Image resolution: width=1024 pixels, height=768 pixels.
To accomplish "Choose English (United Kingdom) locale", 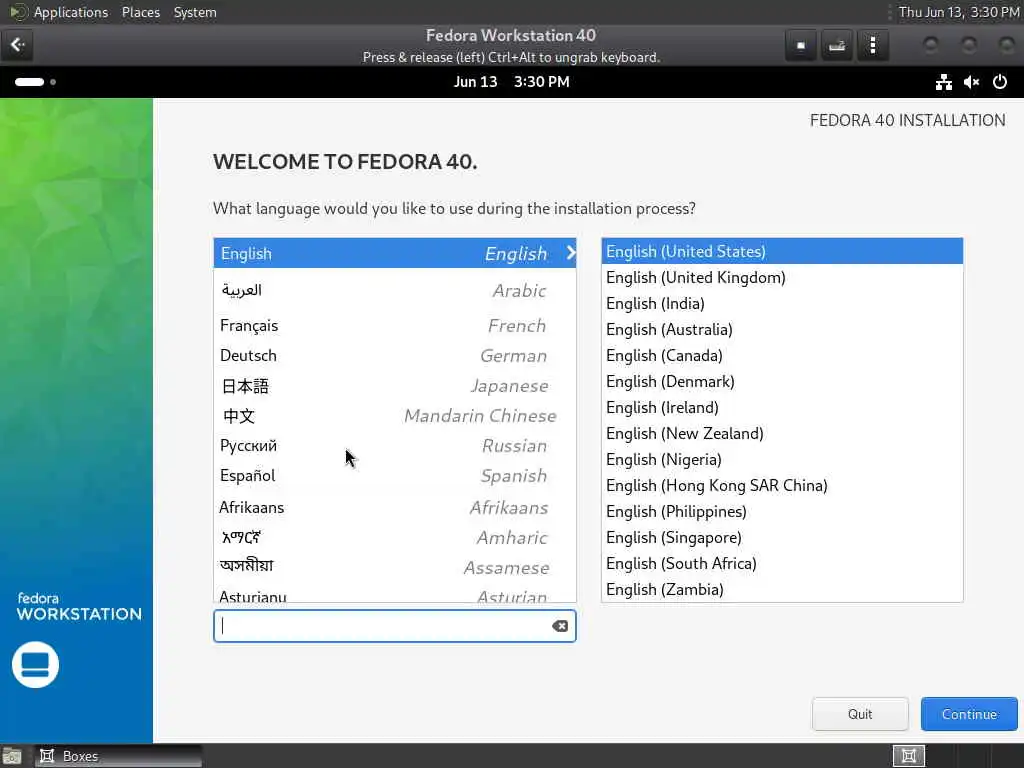I will pos(782,278).
